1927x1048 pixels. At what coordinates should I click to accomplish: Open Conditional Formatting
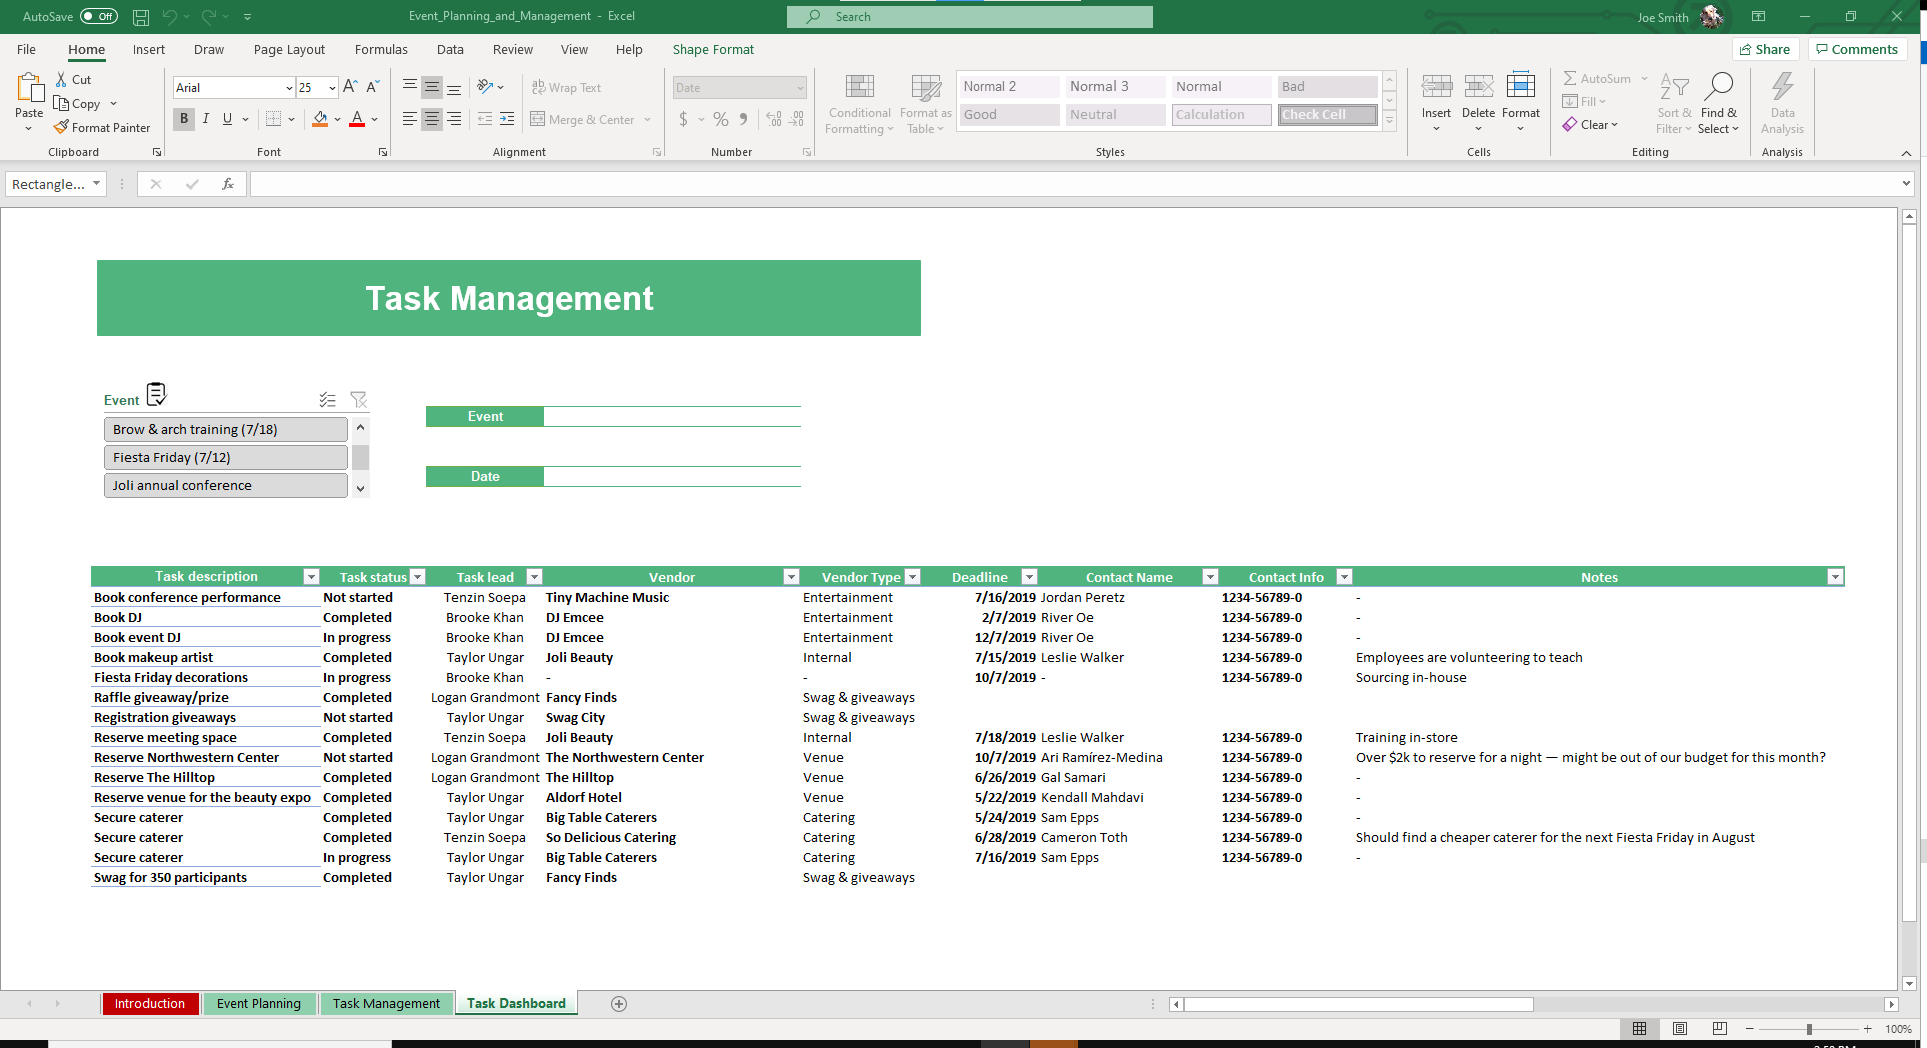(859, 104)
